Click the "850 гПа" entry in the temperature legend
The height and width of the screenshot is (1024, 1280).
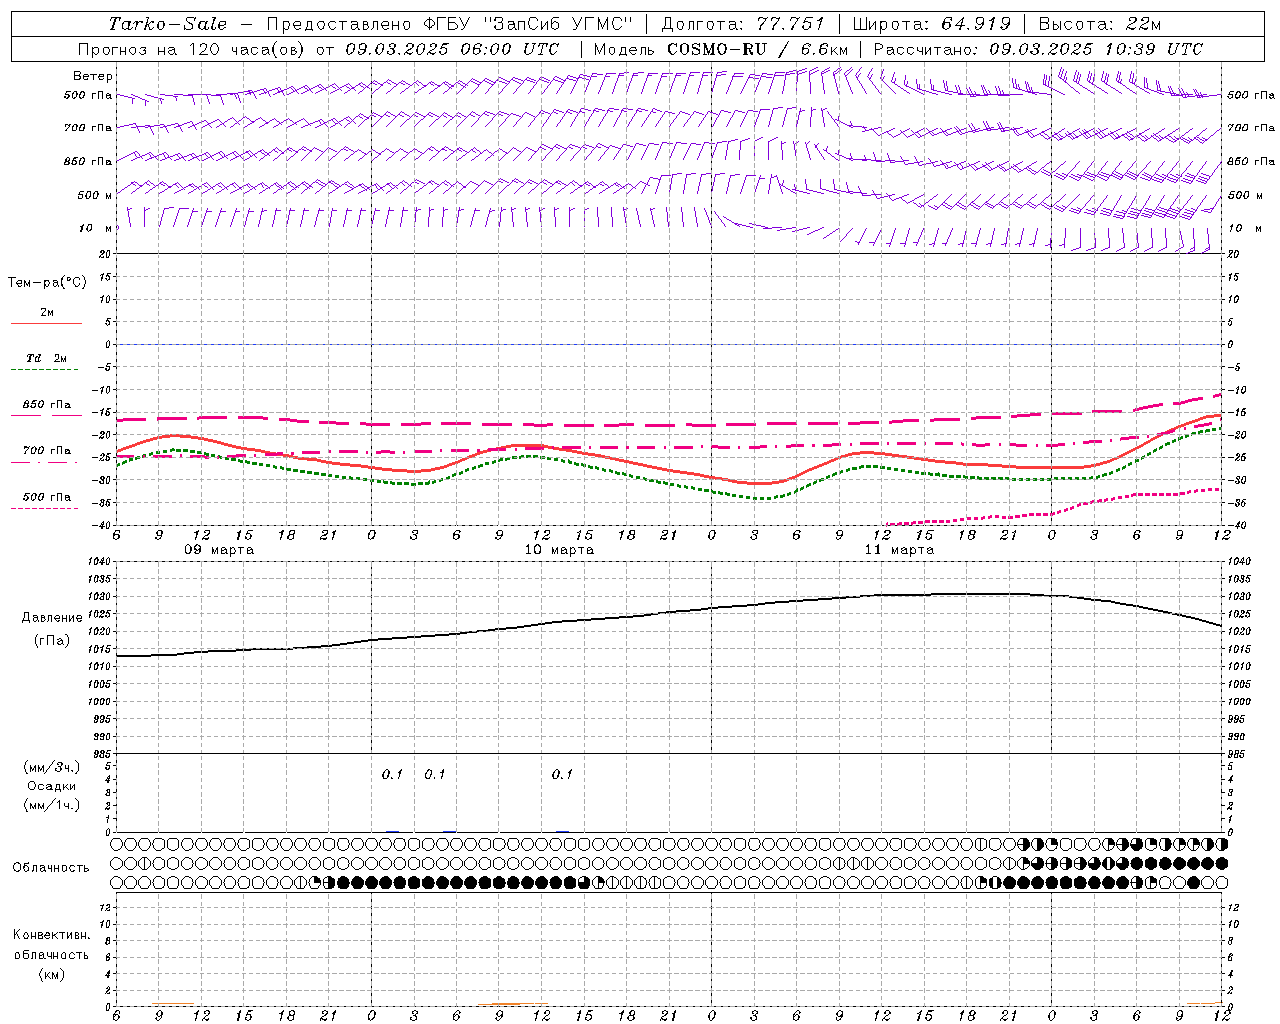[x=47, y=405]
